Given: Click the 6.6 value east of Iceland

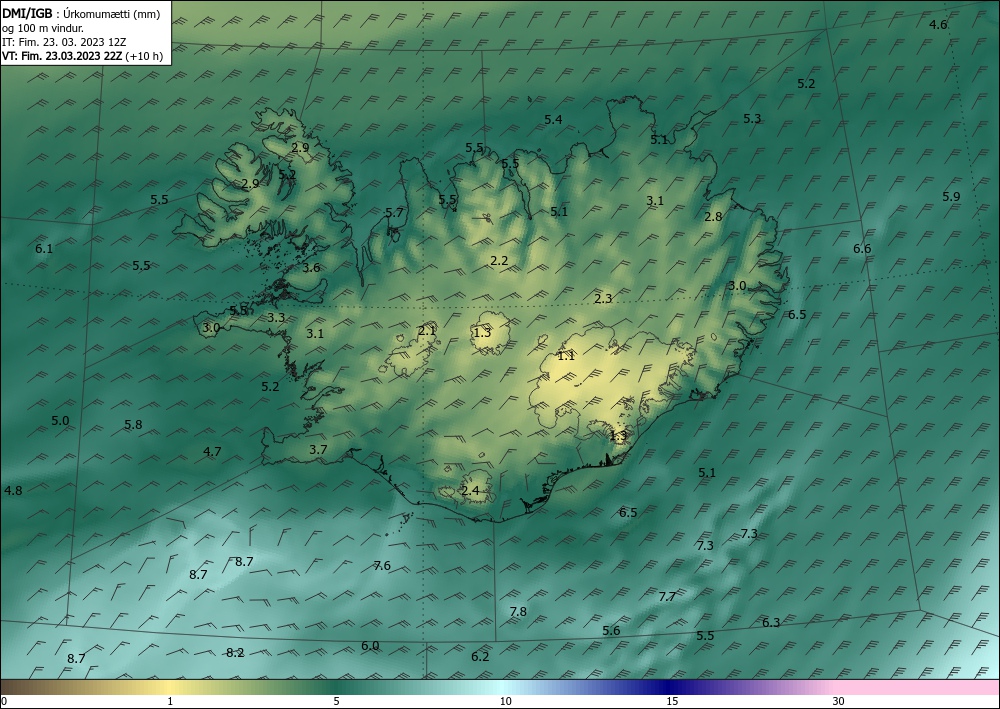Looking at the screenshot, I should click(862, 249).
